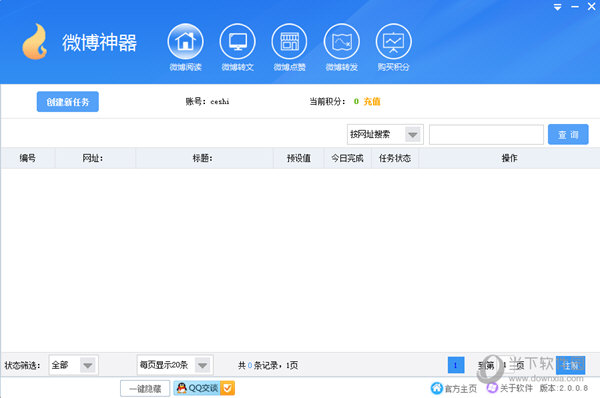Viewport: 600px width, 398px height.
Task: Open the 微博转发 map icon
Action: click(x=341, y=42)
